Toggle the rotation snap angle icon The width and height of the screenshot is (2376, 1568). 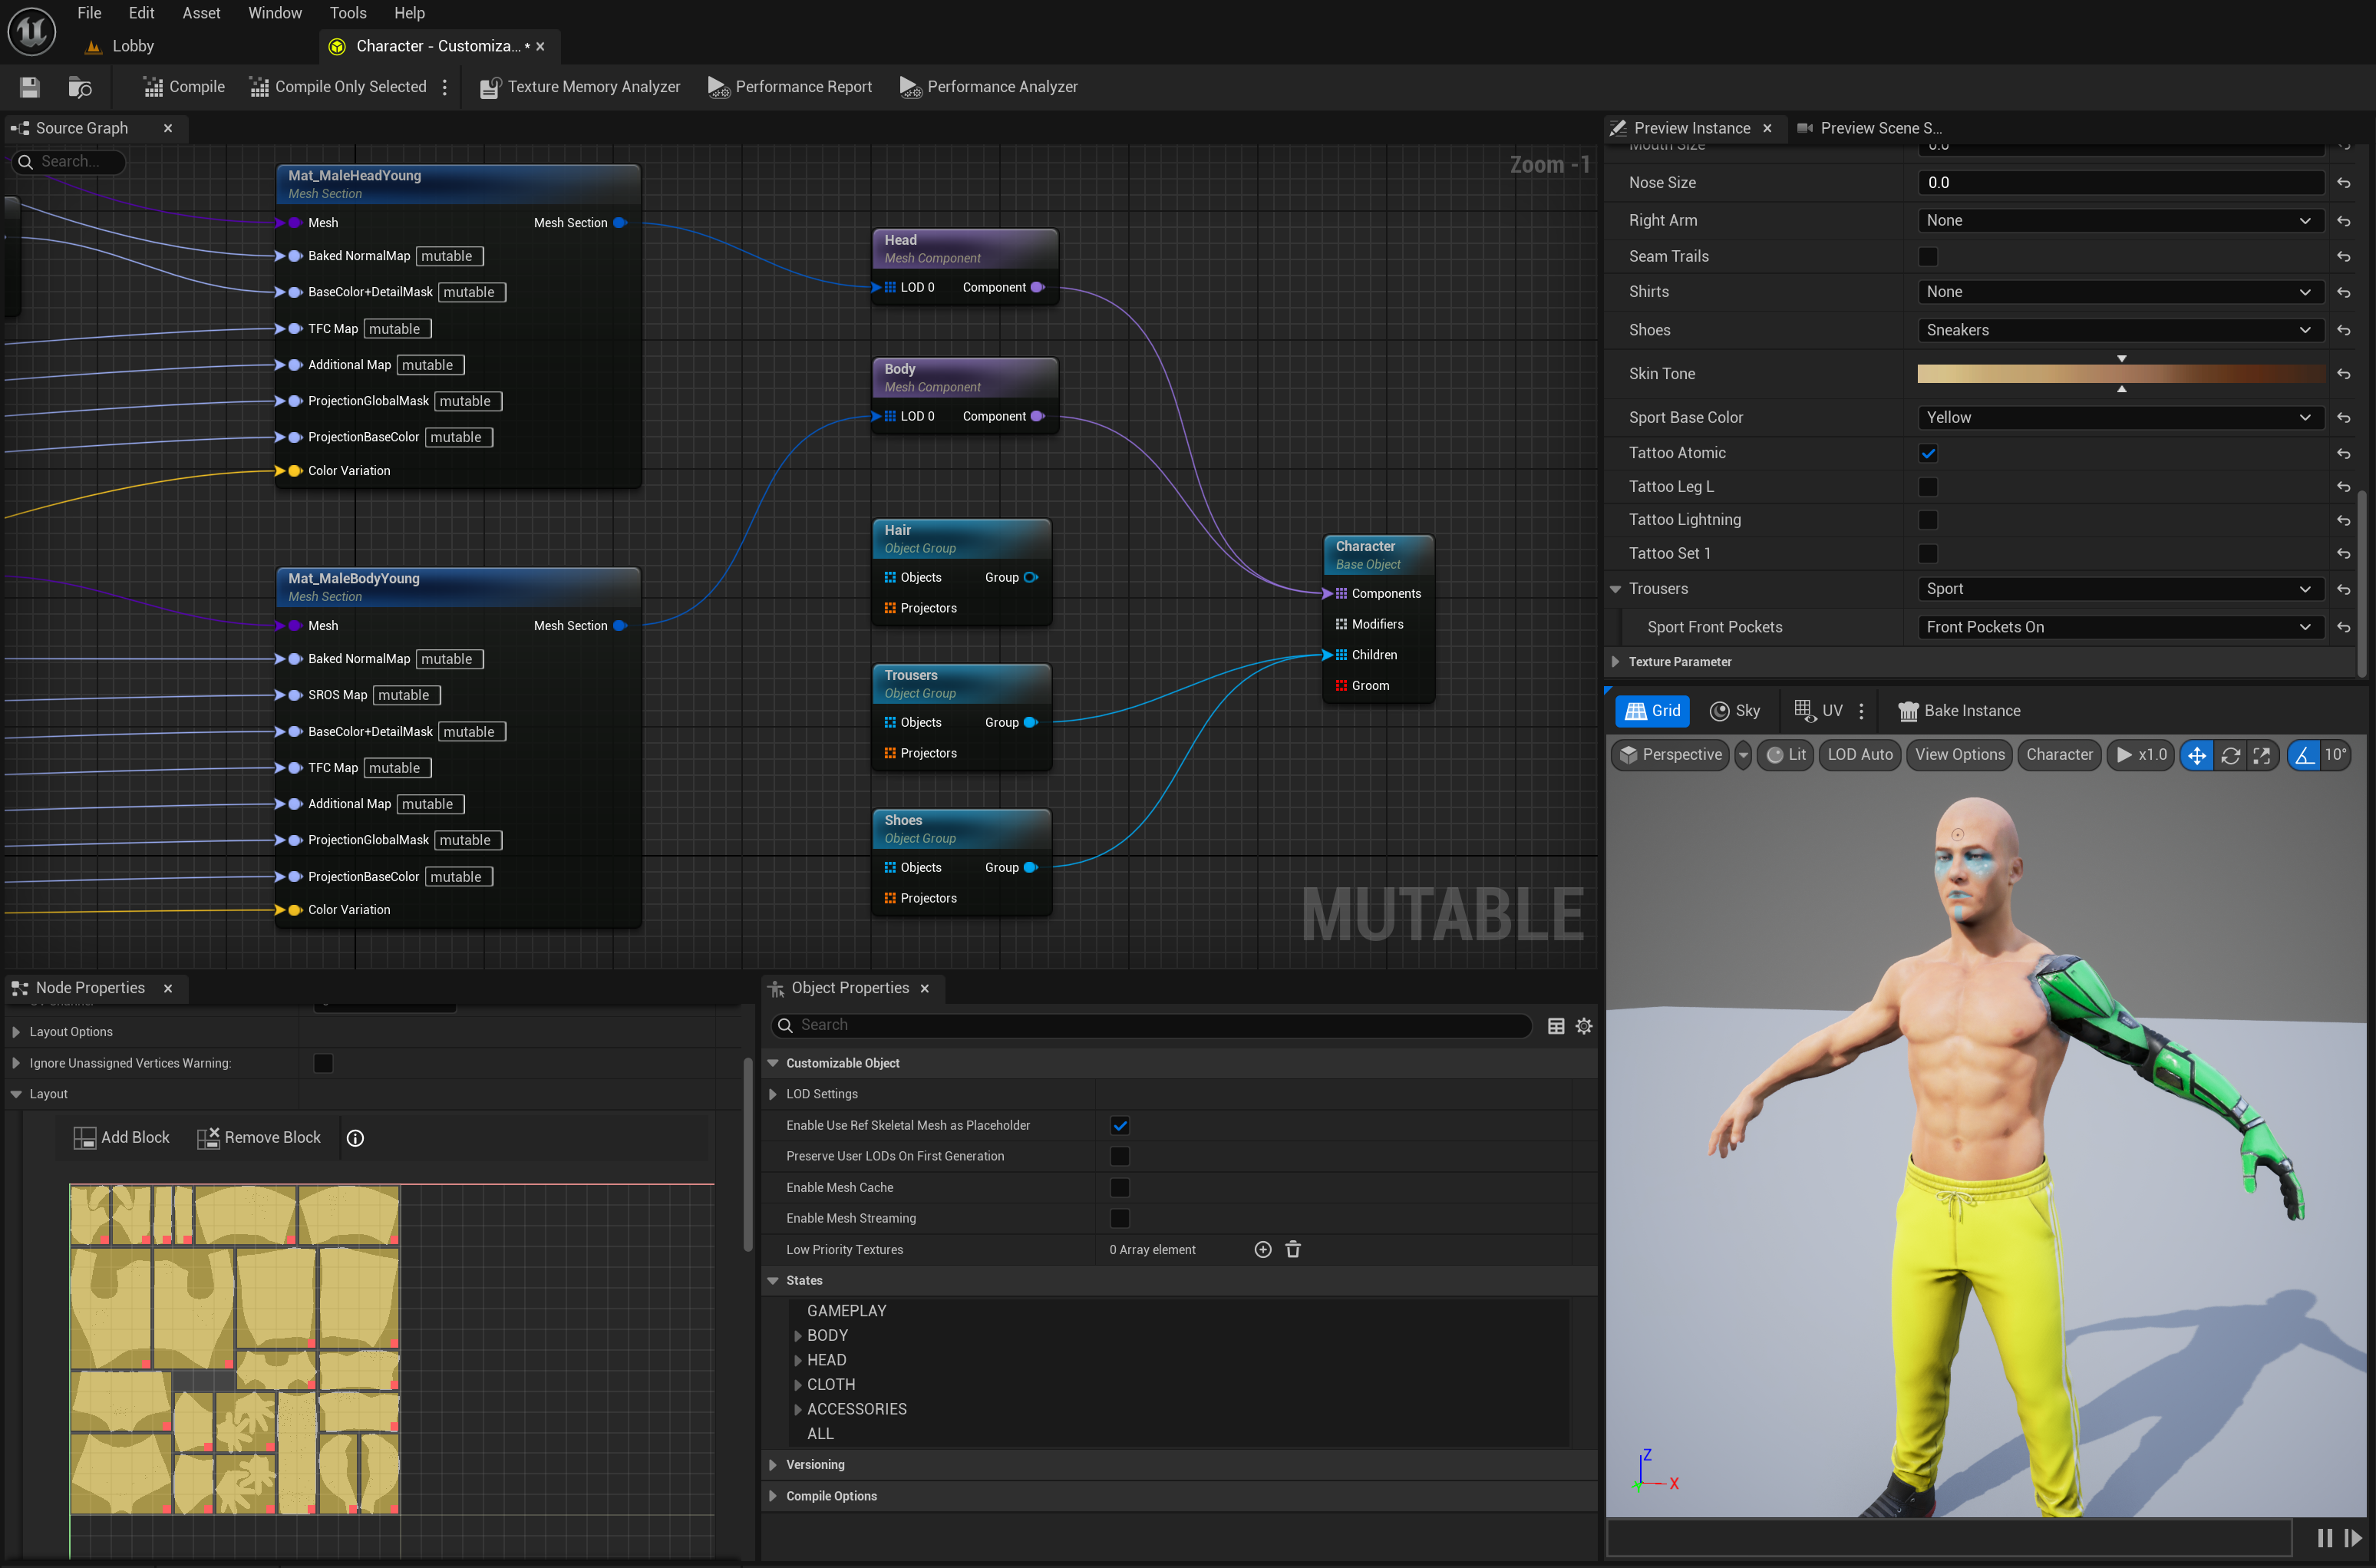(2304, 755)
